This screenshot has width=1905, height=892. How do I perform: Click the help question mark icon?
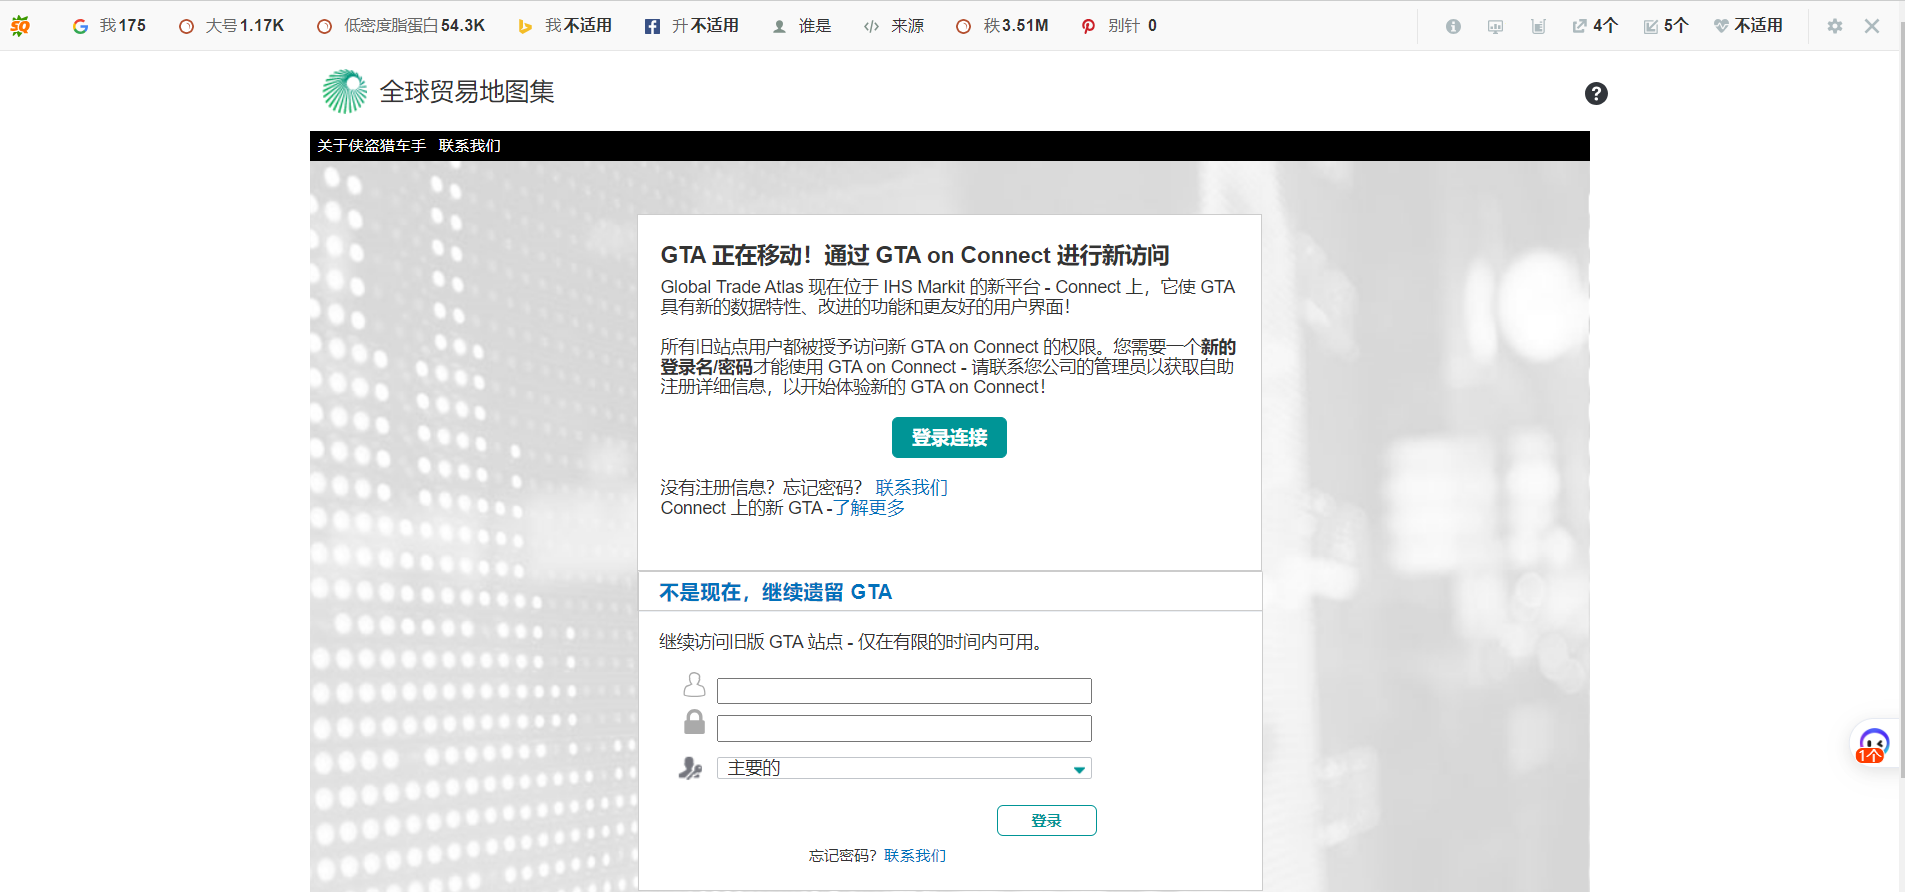1596,93
